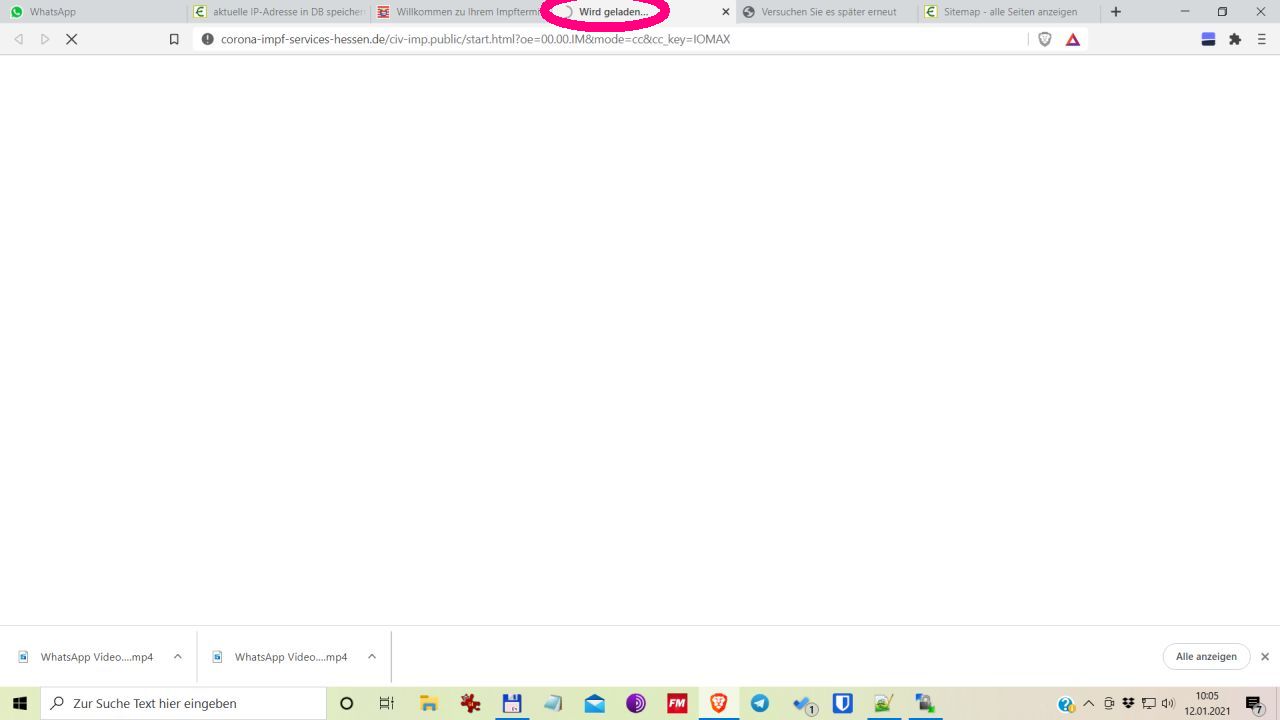
Task: View site information icon in address bar
Action: (x=208, y=39)
